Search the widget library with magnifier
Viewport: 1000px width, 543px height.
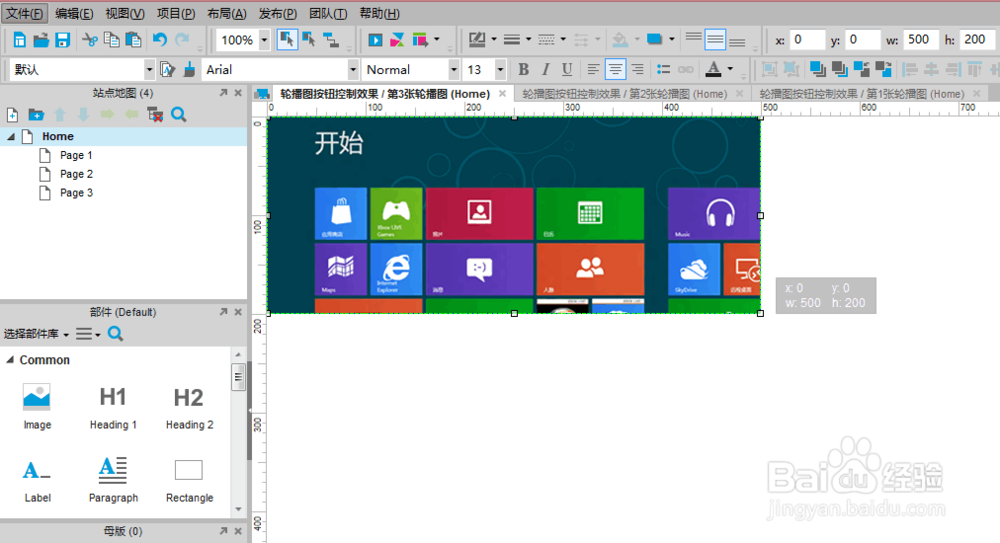[115, 334]
